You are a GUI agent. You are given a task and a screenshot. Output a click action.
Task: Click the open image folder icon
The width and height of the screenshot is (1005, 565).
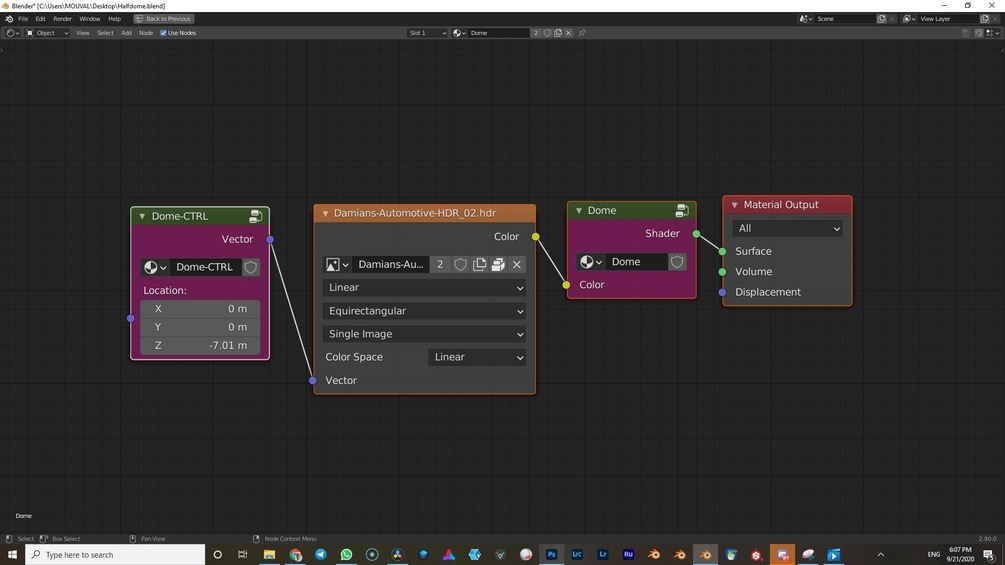[498, 265]
